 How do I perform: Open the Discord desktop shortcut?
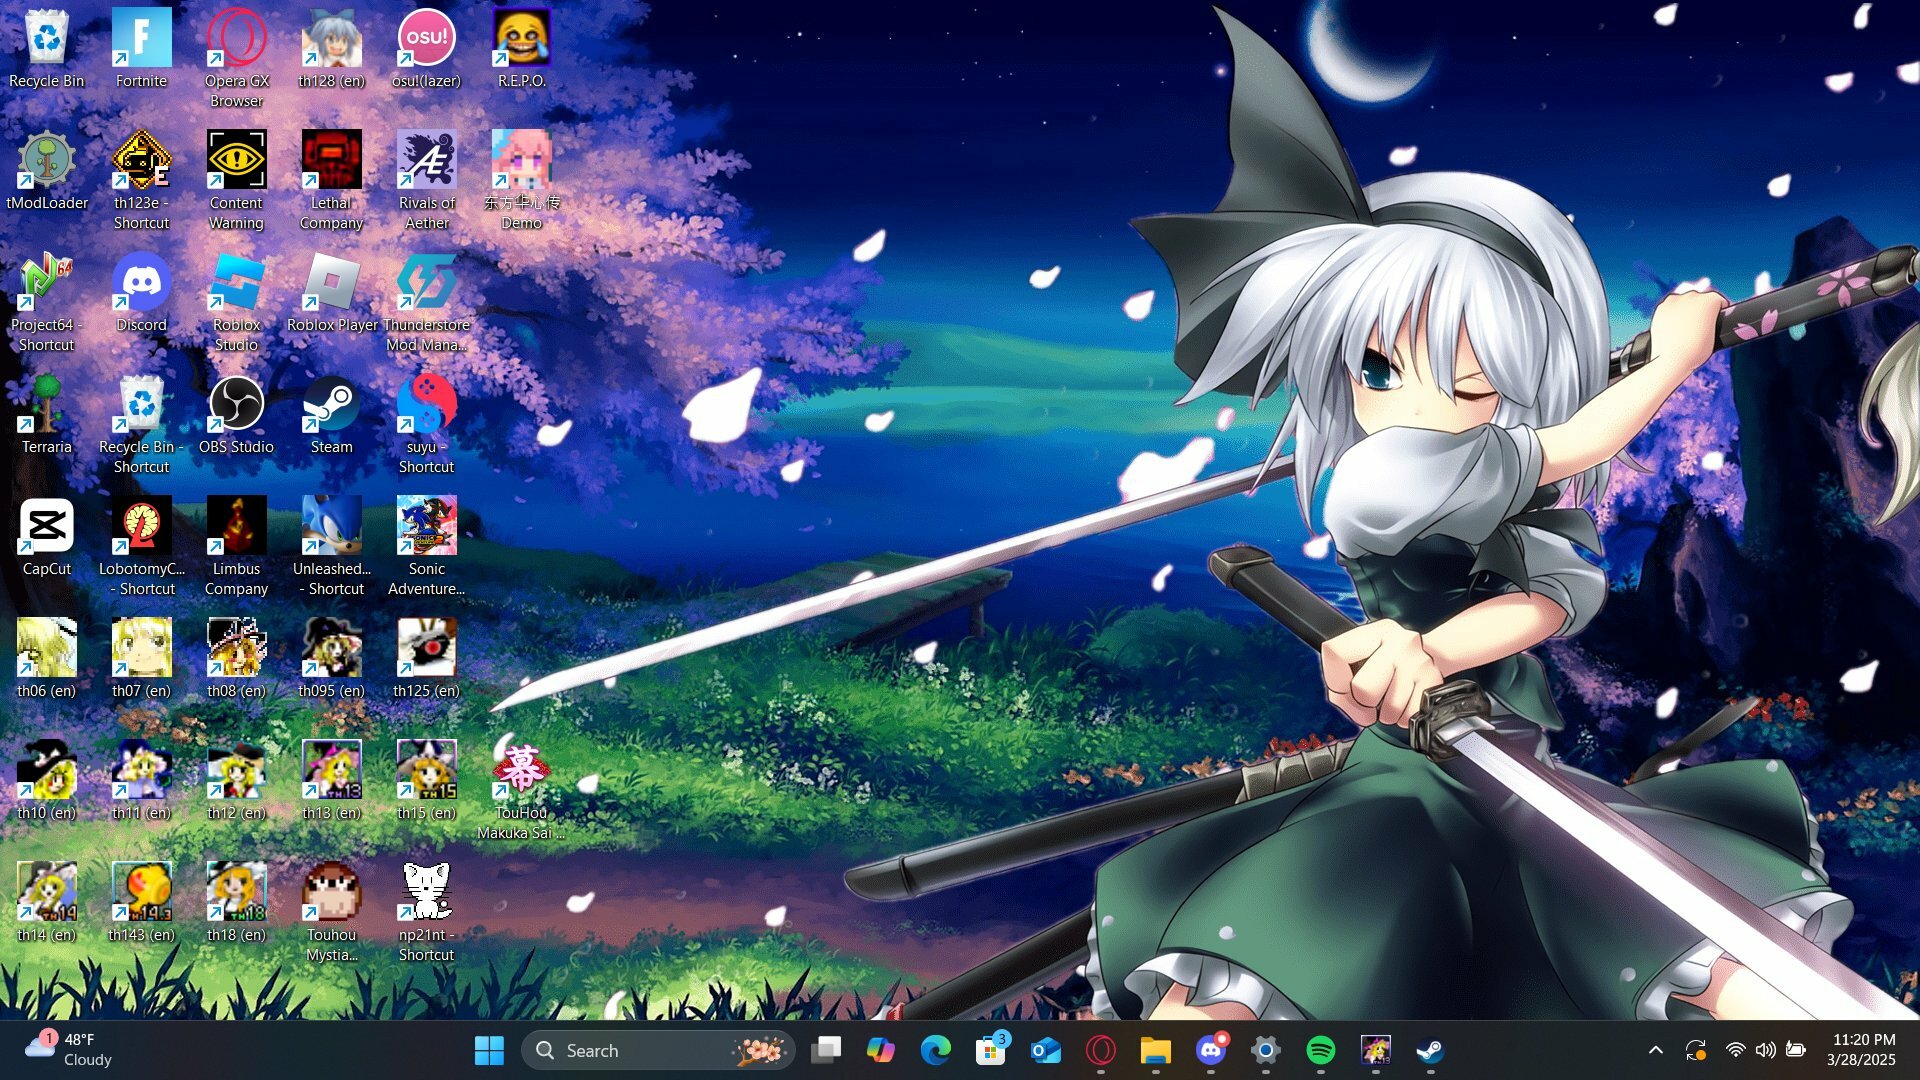click(x=141, y=292)
